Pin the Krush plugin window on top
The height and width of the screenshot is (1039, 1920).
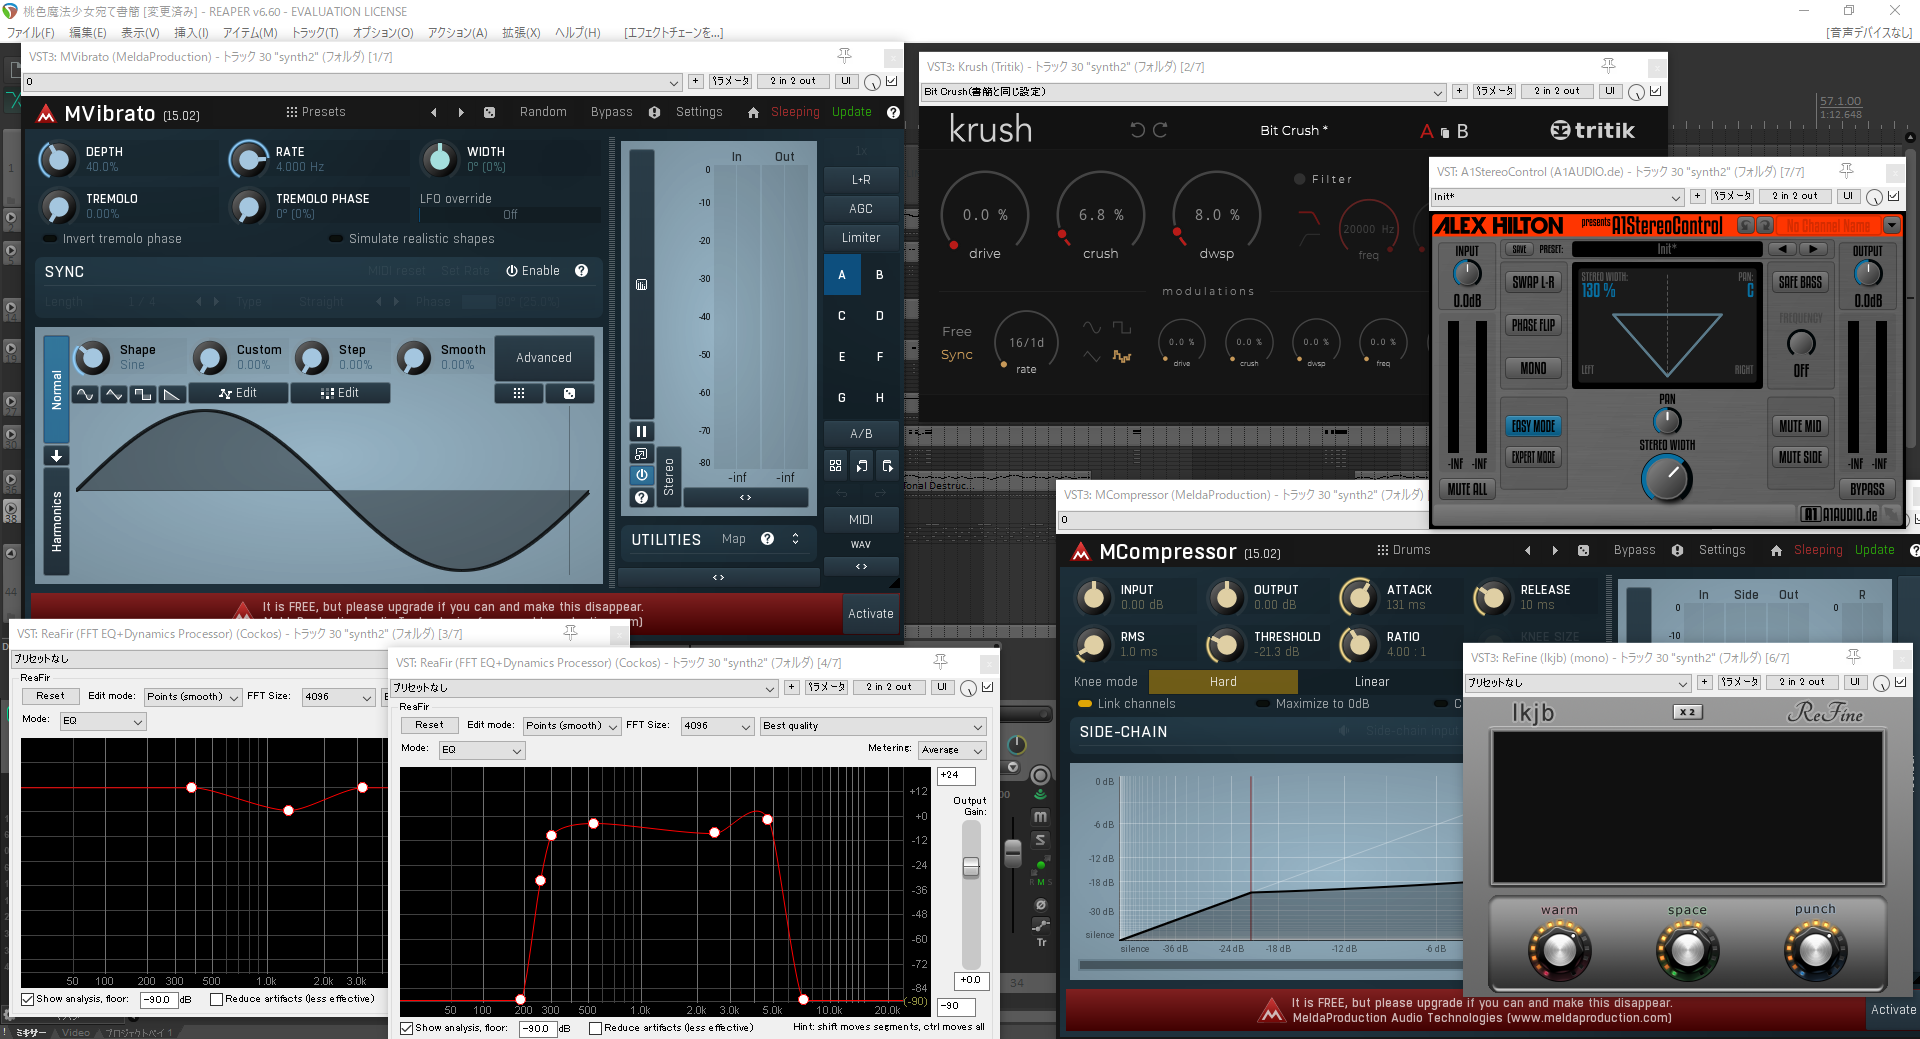[x=1608, y=66]
